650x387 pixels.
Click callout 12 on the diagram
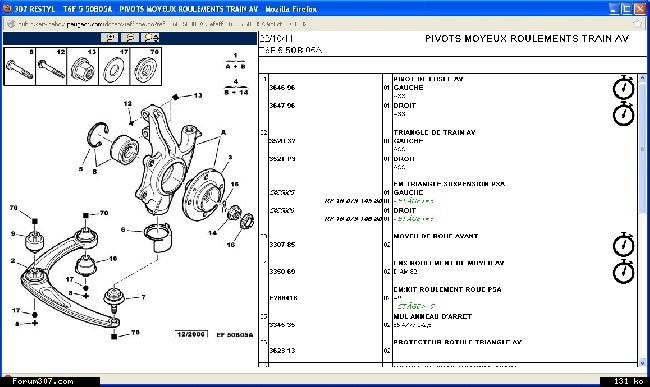(x=128, y=104)
